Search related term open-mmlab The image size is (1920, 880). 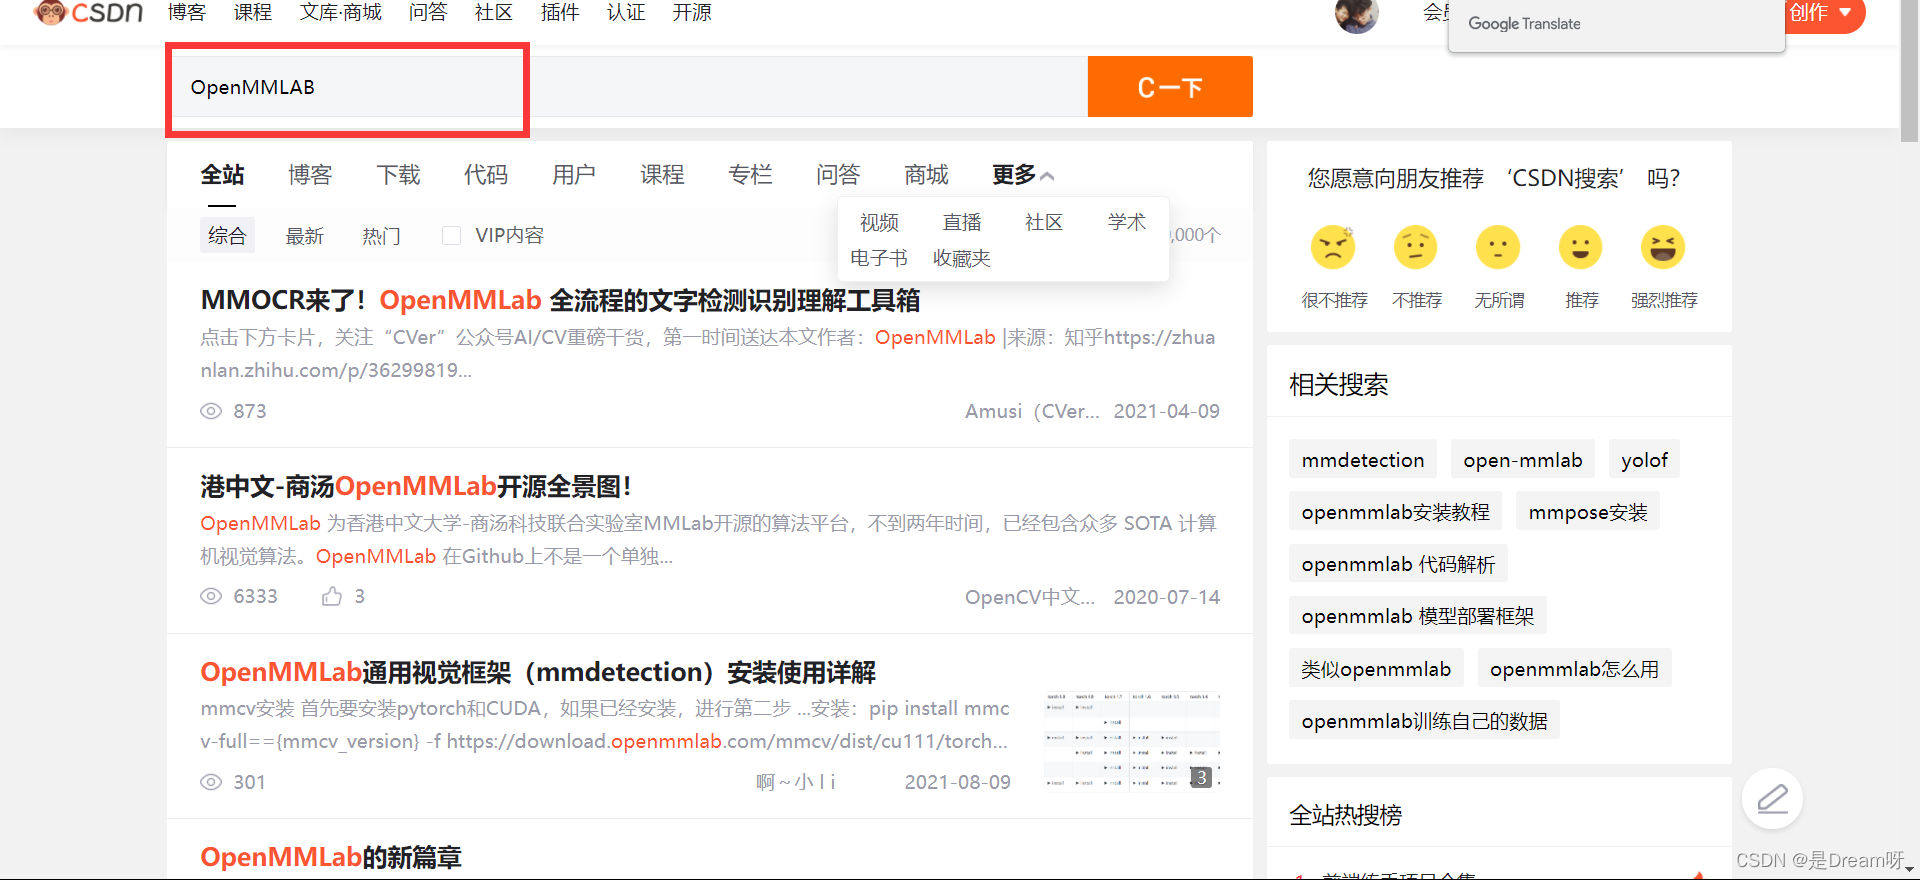pos(1523,460)
